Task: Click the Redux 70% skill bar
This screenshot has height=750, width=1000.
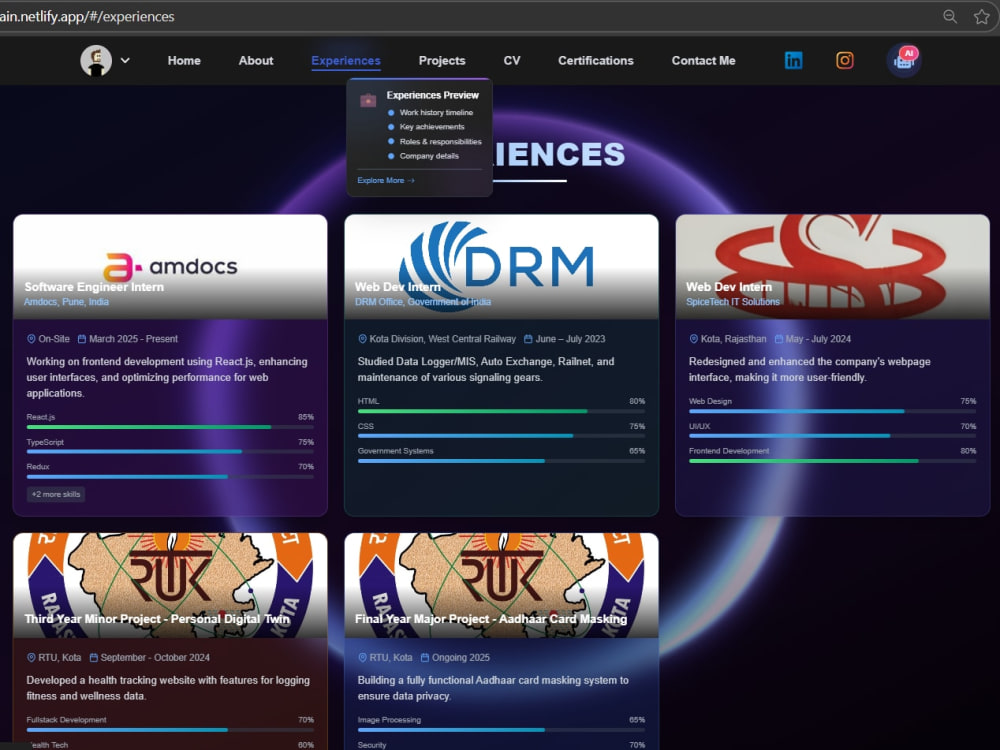Action: click(170, 476)
